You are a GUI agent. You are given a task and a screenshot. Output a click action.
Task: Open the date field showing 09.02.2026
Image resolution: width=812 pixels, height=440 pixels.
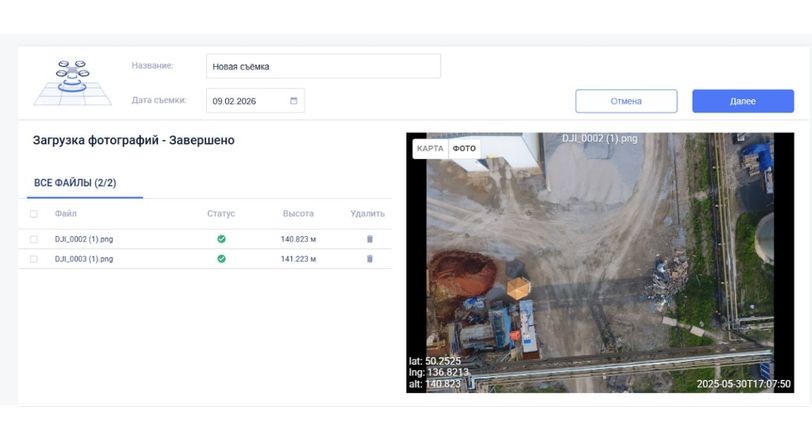[246, 101]
